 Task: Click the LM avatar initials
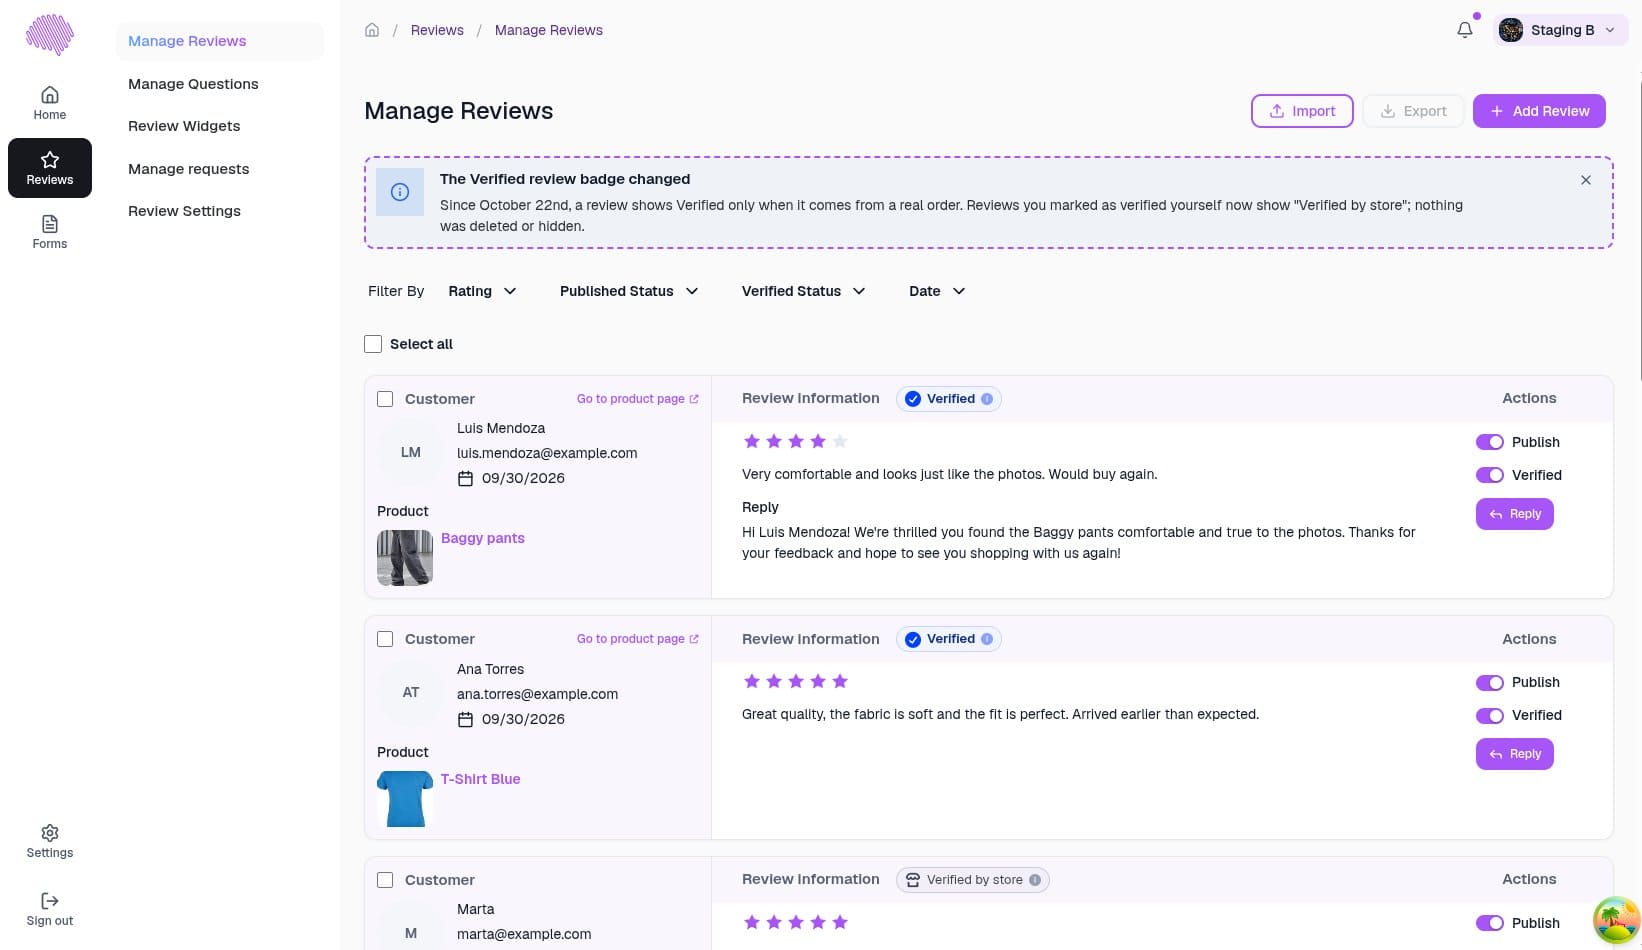pos(411,452)
